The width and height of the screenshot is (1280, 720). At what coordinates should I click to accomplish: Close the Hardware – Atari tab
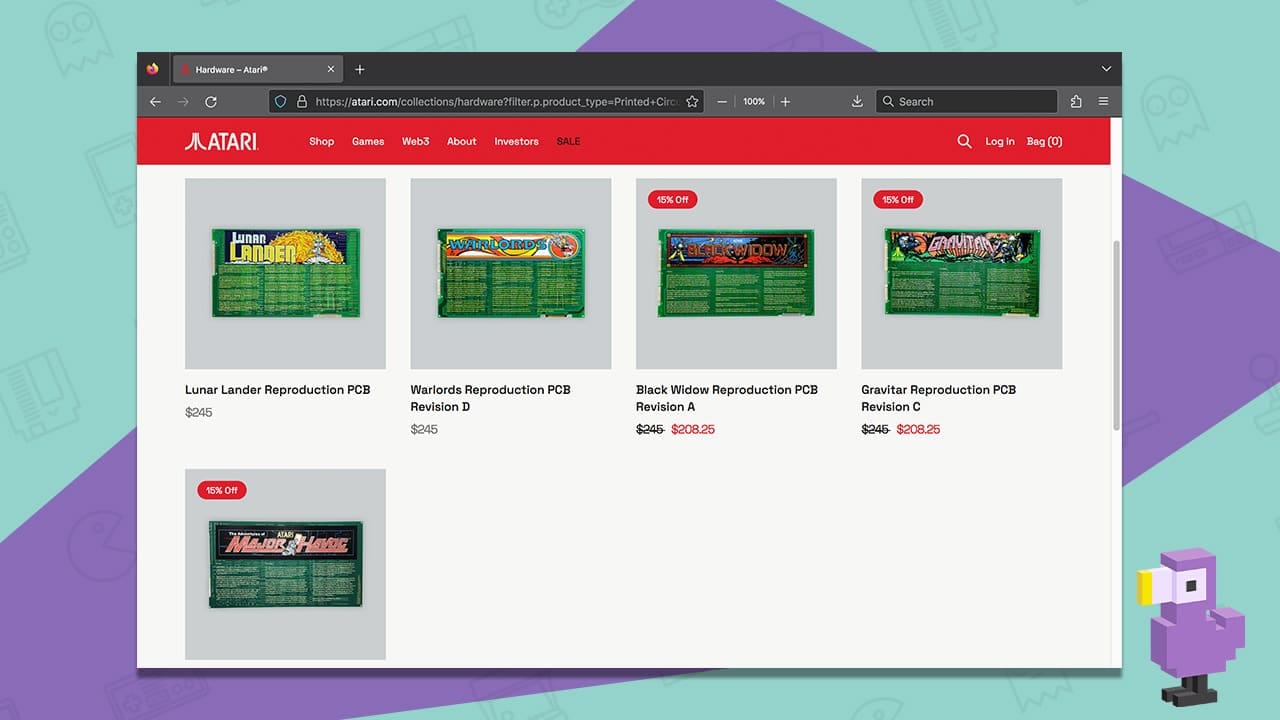tap(331, 69)
